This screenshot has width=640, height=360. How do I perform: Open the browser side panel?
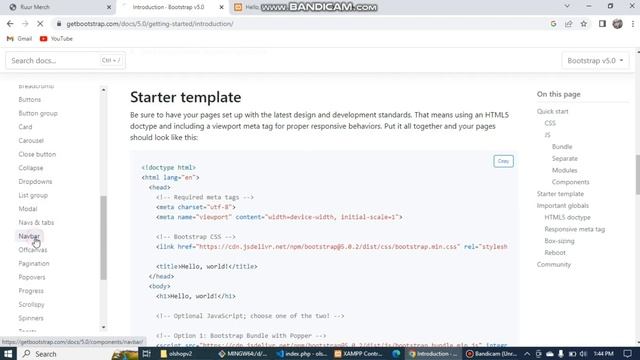pyautogui.click(x=602, y=24)
